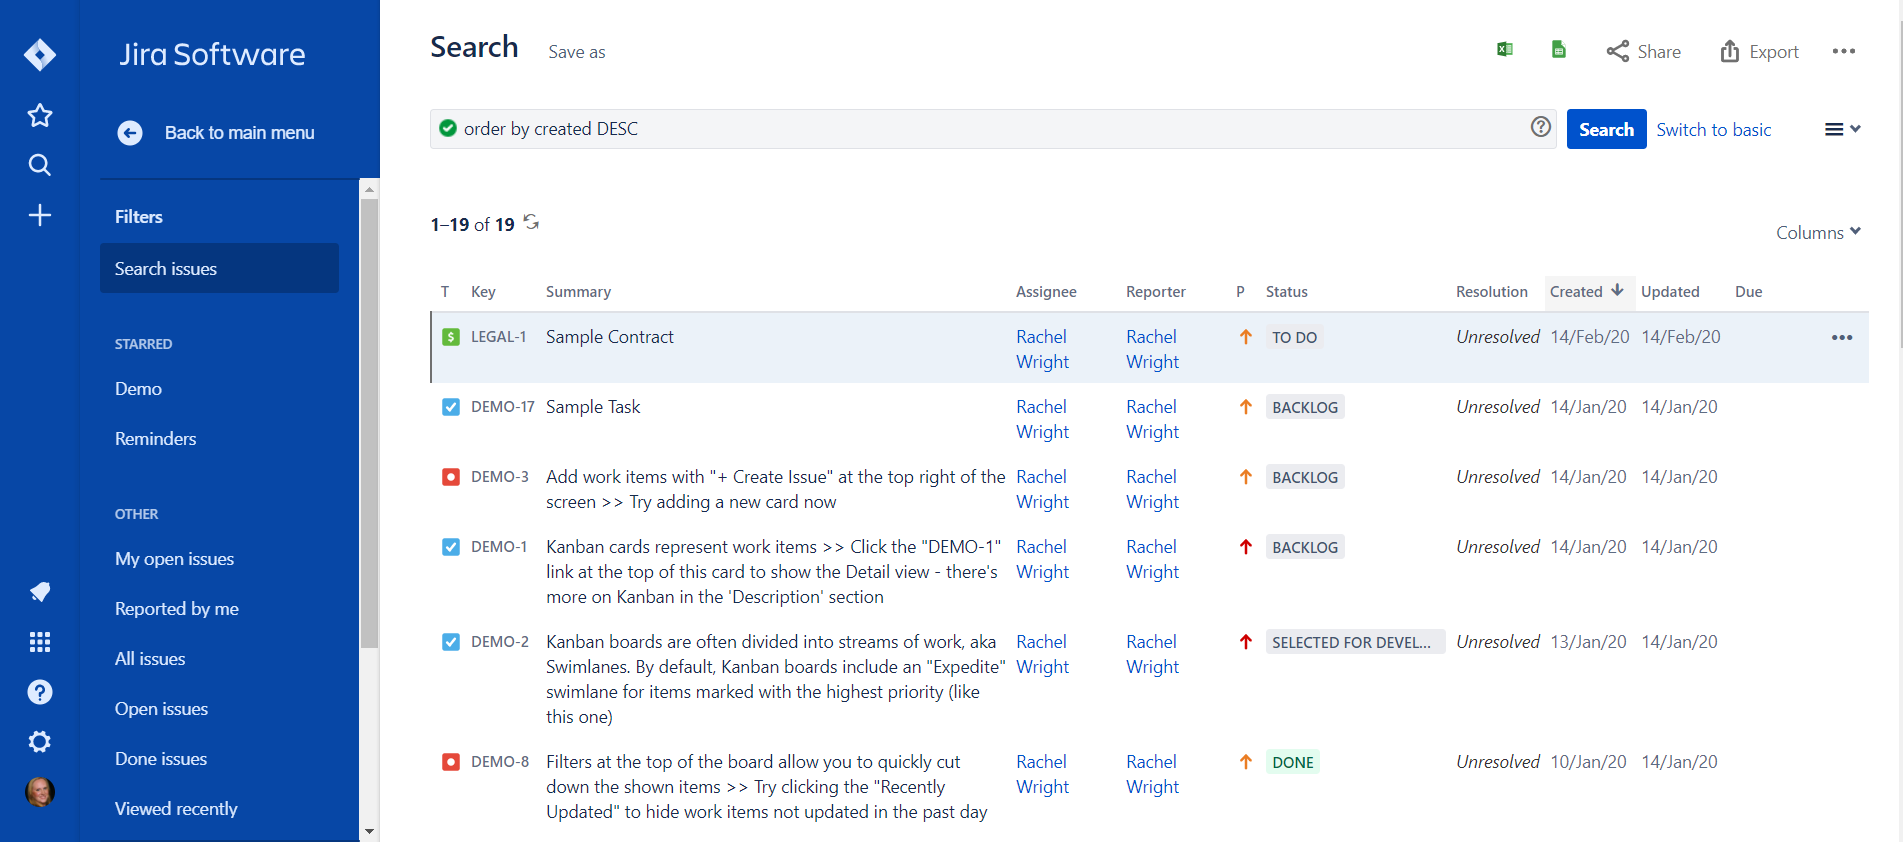Open the Open issues filter
The image size is (1903, 842).
click(161, 709)
